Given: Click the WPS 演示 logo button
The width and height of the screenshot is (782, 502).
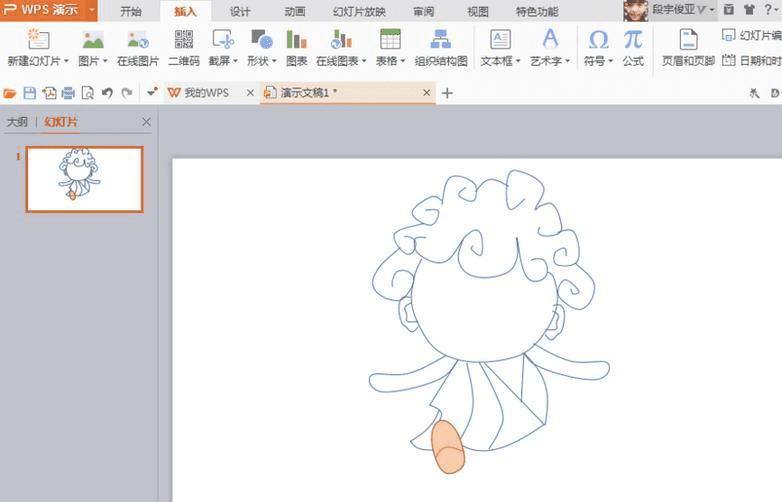Looking at the screenshot, I should click(x=42, y=10).
